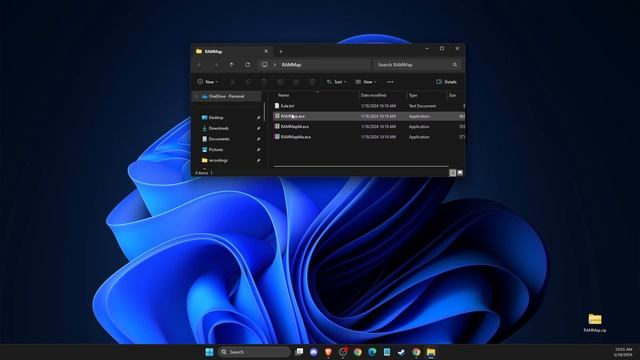The image size is (640, 360).
Task: Open Desktop in the sidebar
Action: (216, 118)
